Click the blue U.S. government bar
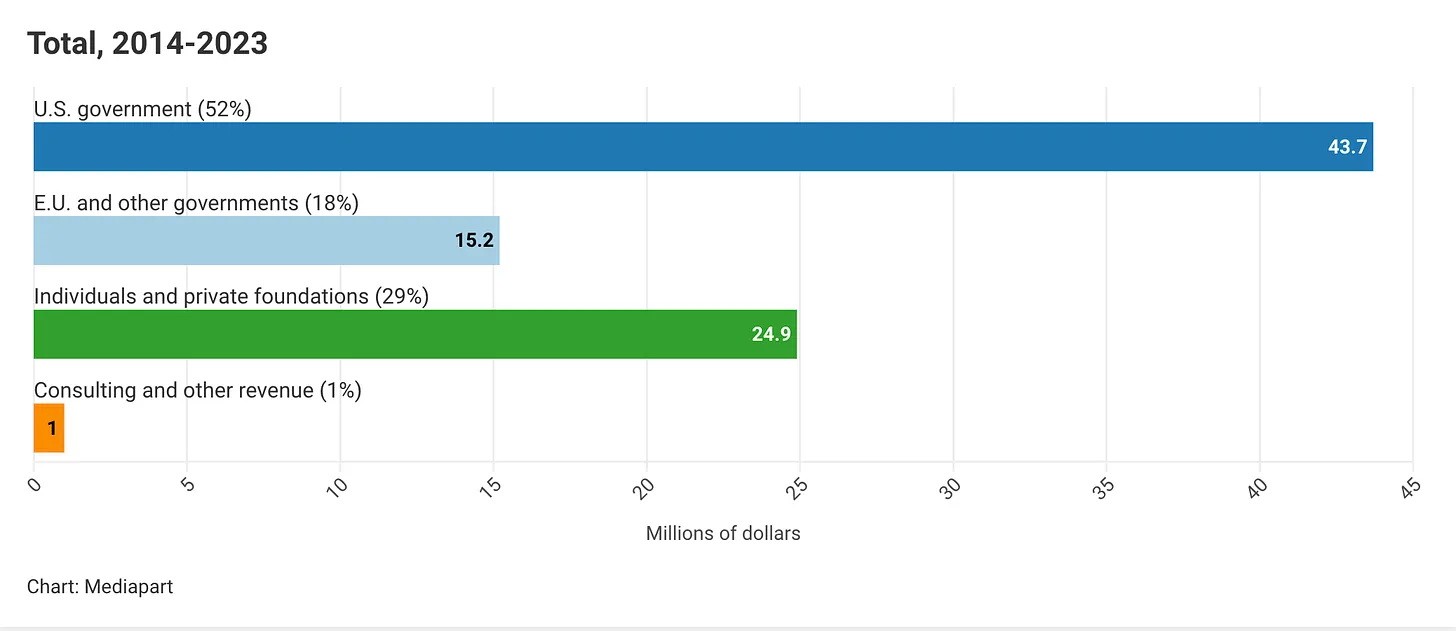Viewport: 1456px width, 631px height. click(703, 147)
